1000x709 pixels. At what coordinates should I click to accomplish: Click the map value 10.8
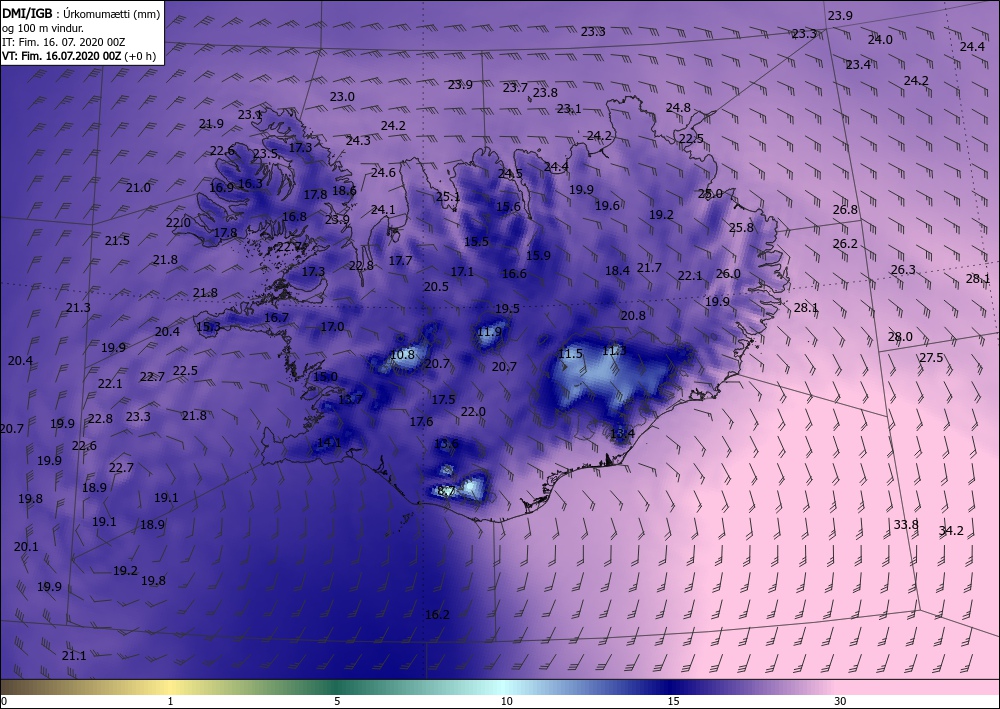click(x=402, y=354)
